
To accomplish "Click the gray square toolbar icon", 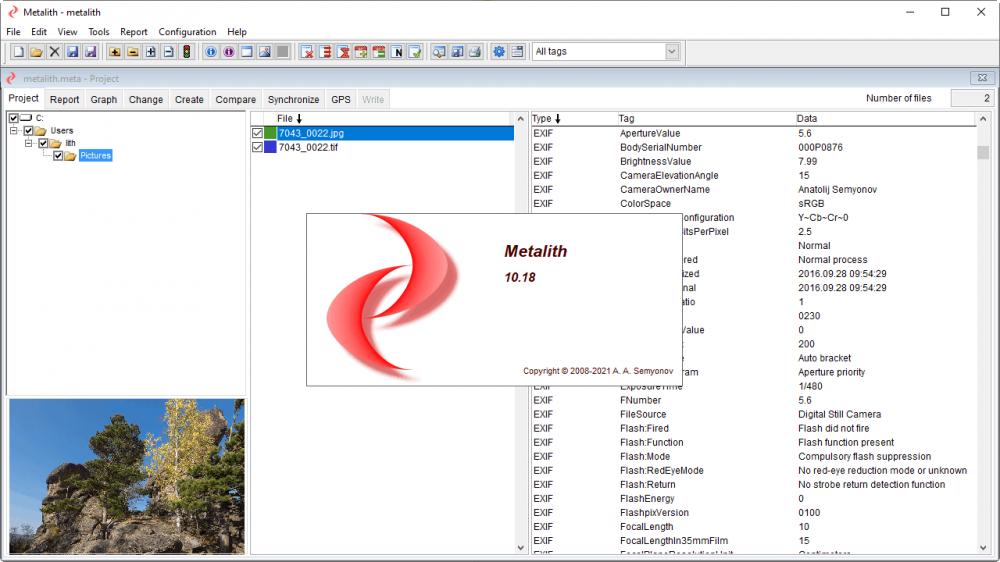I will pos(283,52).
